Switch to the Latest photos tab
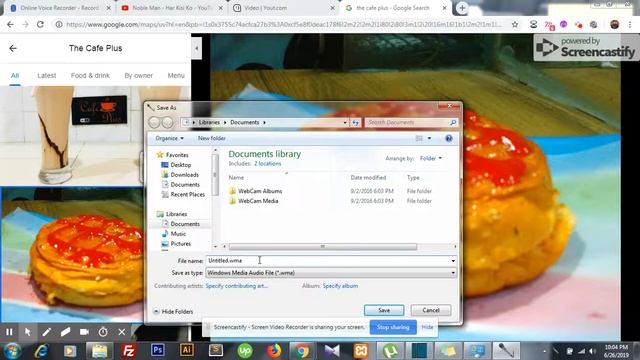The image size is (640, 360). click(47, 76)
